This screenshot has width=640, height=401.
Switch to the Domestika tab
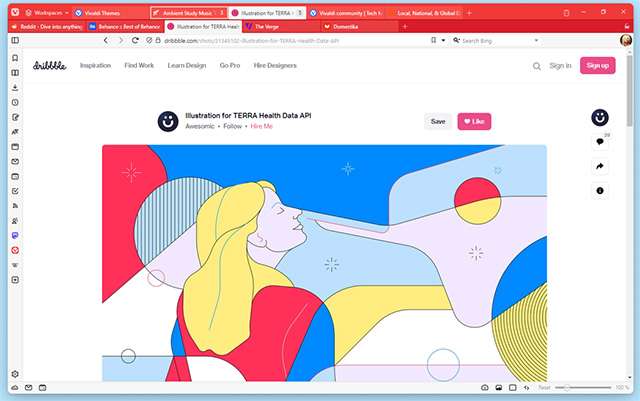pos(360,27)
